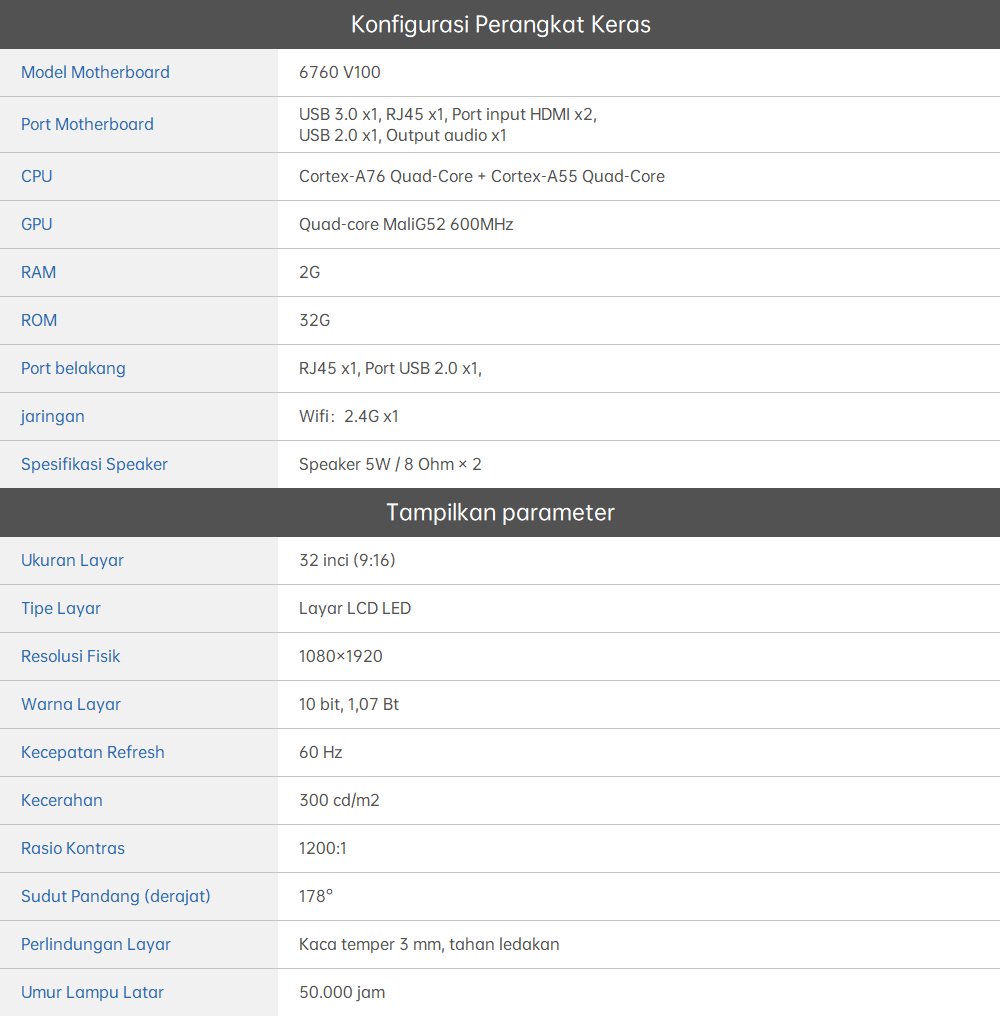
Task: Click the Konfigurasi Perangkat Keras section header
Action: 500,24
